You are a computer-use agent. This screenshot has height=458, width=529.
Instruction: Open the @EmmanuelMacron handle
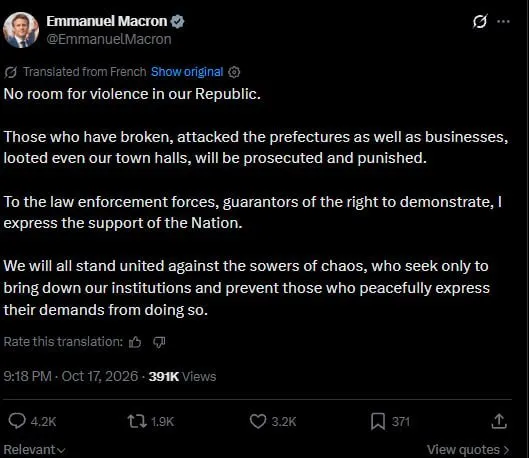click(109, 39)
